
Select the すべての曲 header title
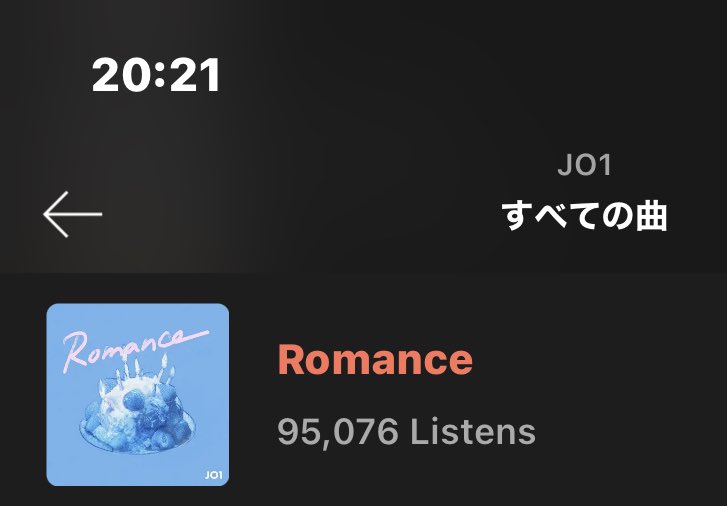point(584,216)
